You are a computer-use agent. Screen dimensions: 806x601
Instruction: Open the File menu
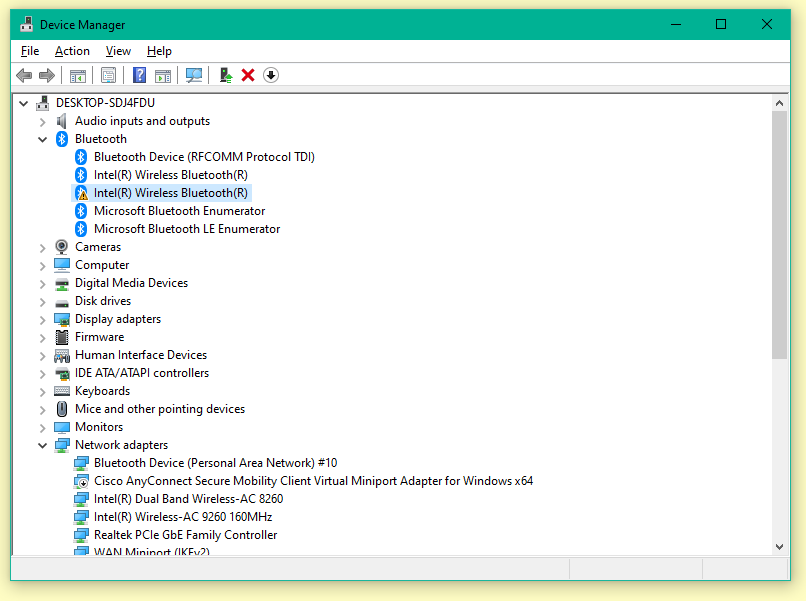pos(30,51)
